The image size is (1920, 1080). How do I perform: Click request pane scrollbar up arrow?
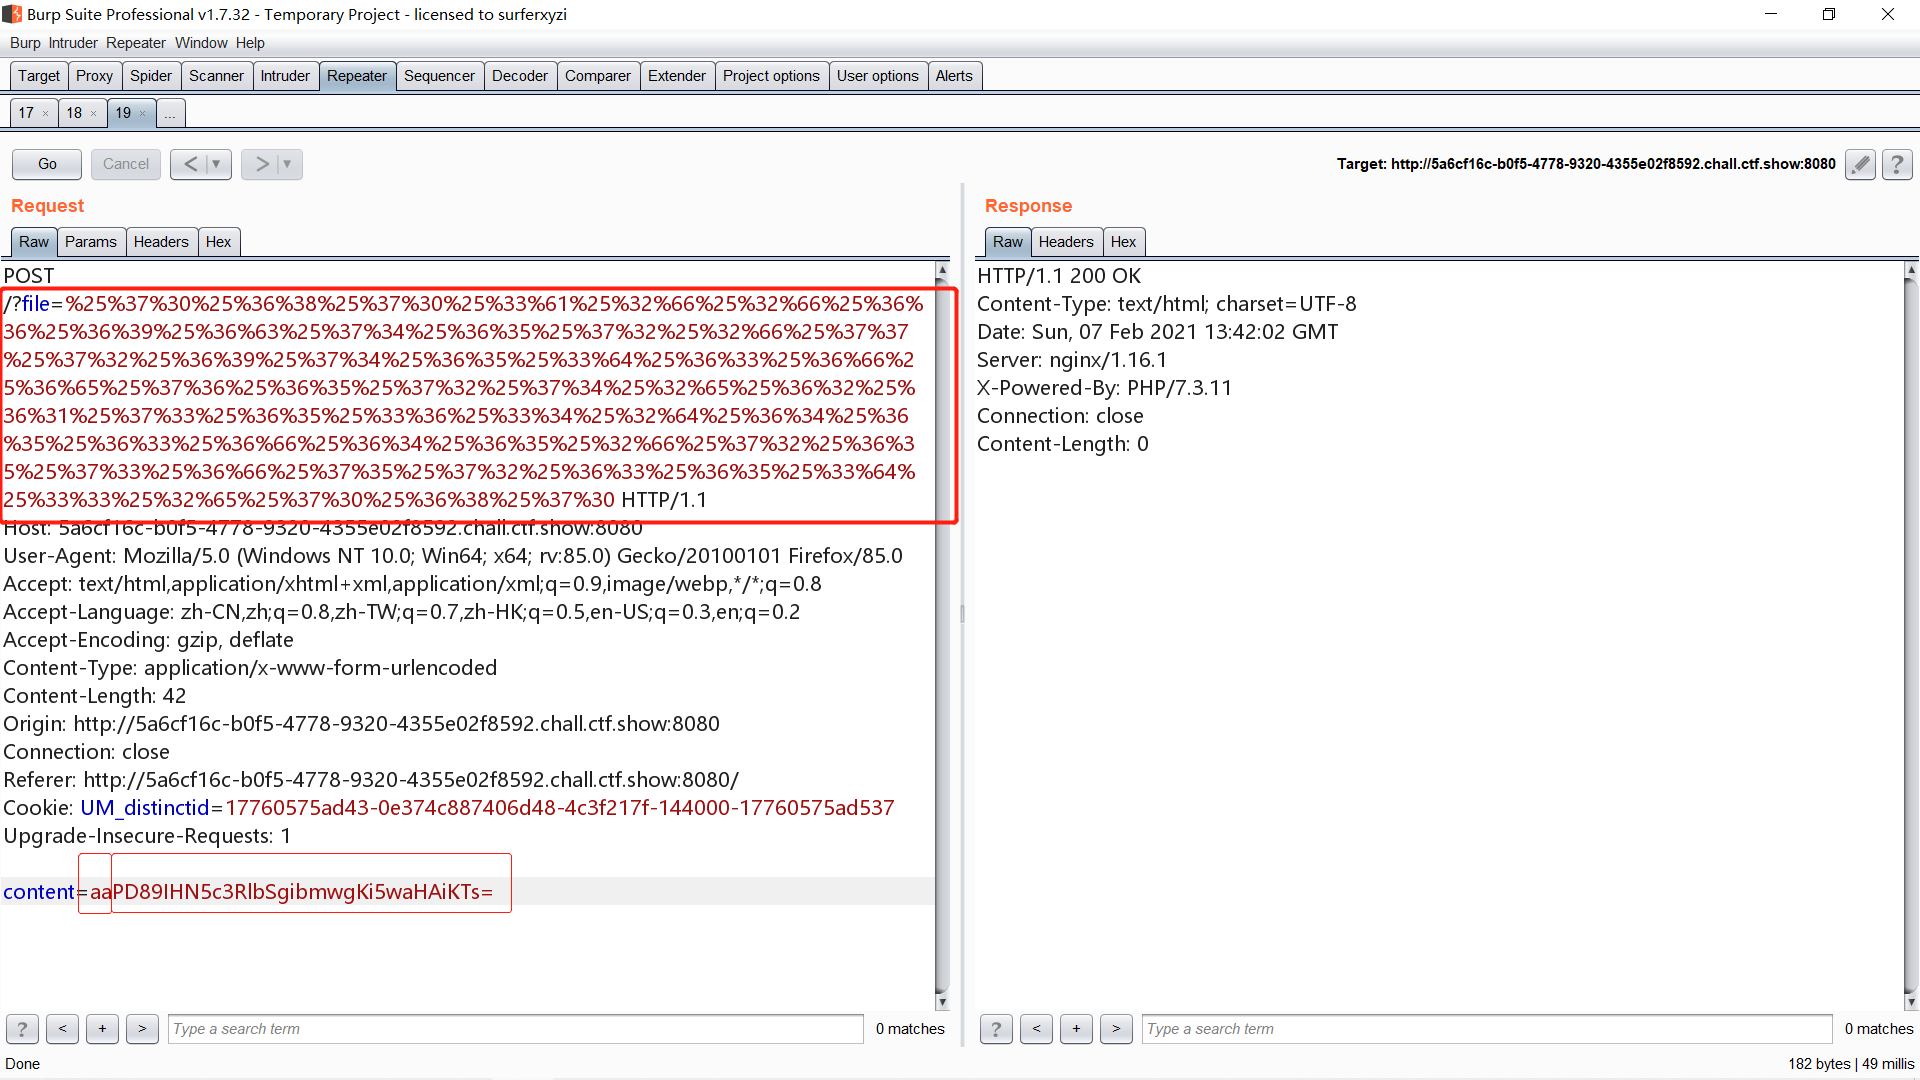942,270
